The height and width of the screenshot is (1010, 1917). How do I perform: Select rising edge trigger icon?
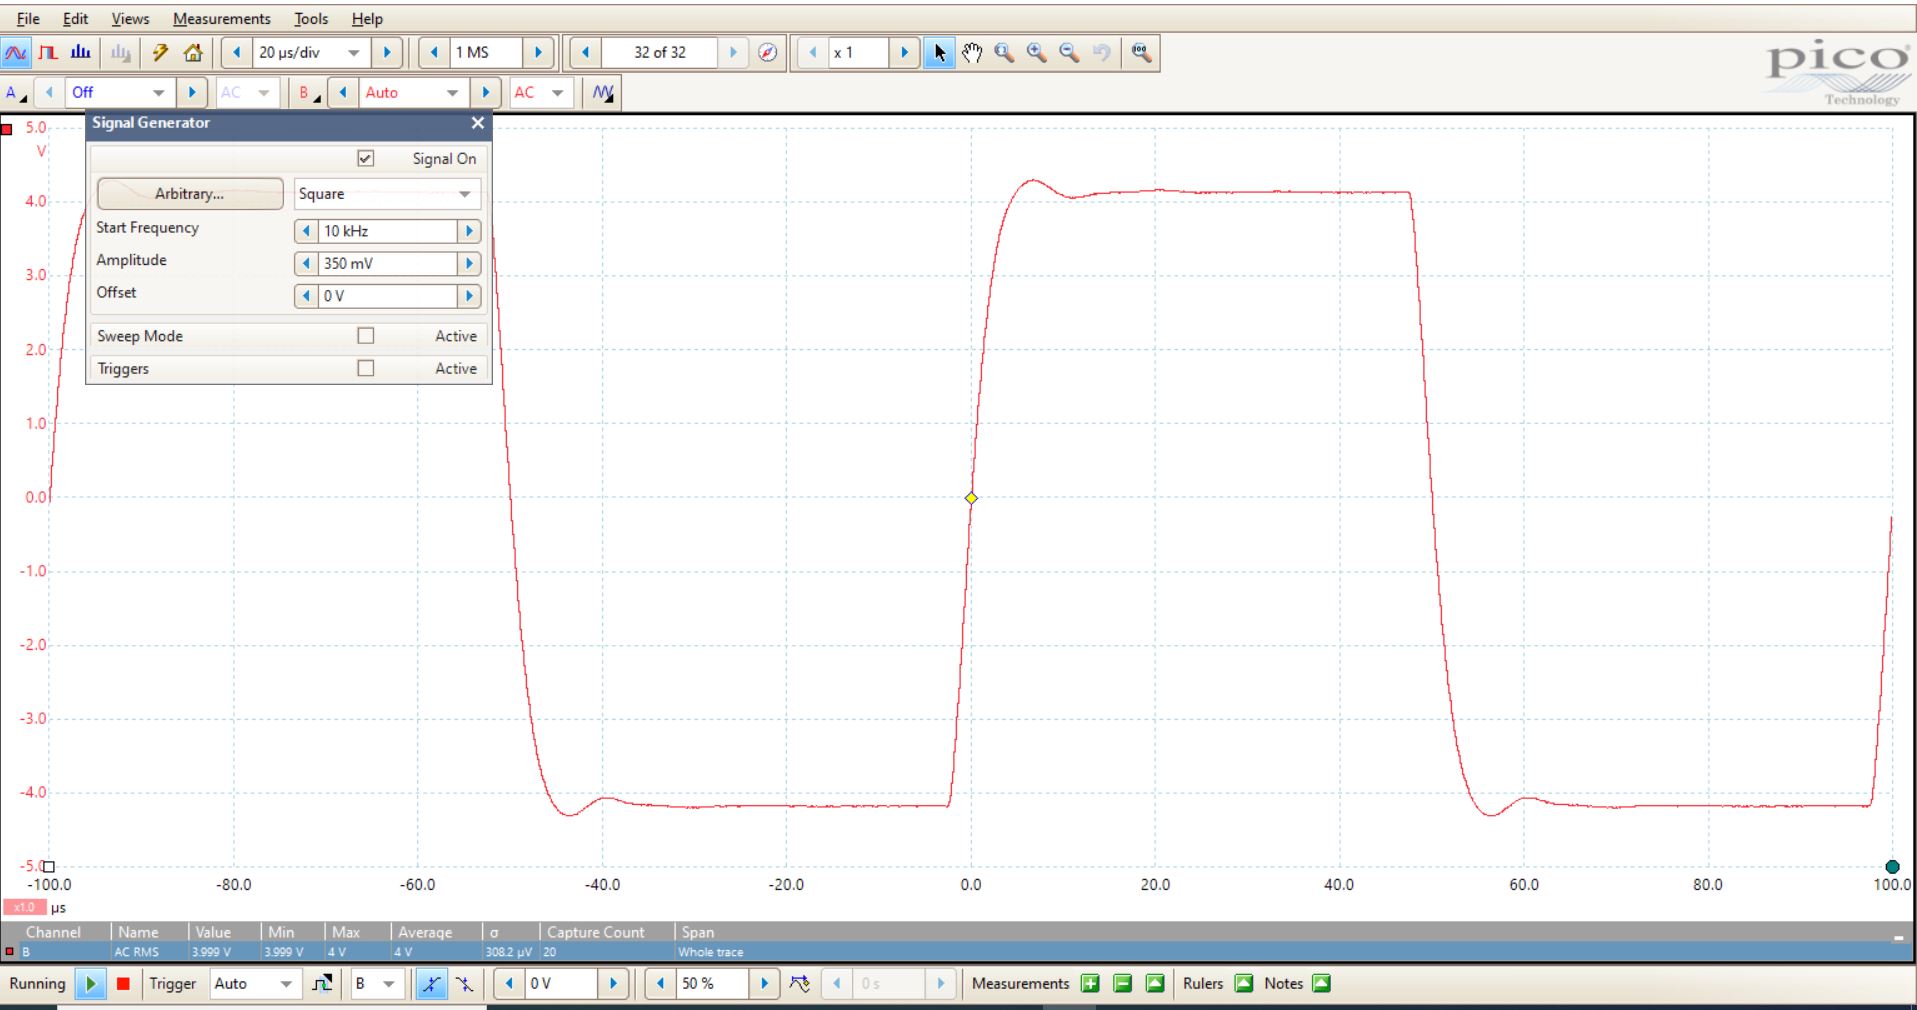431,984
